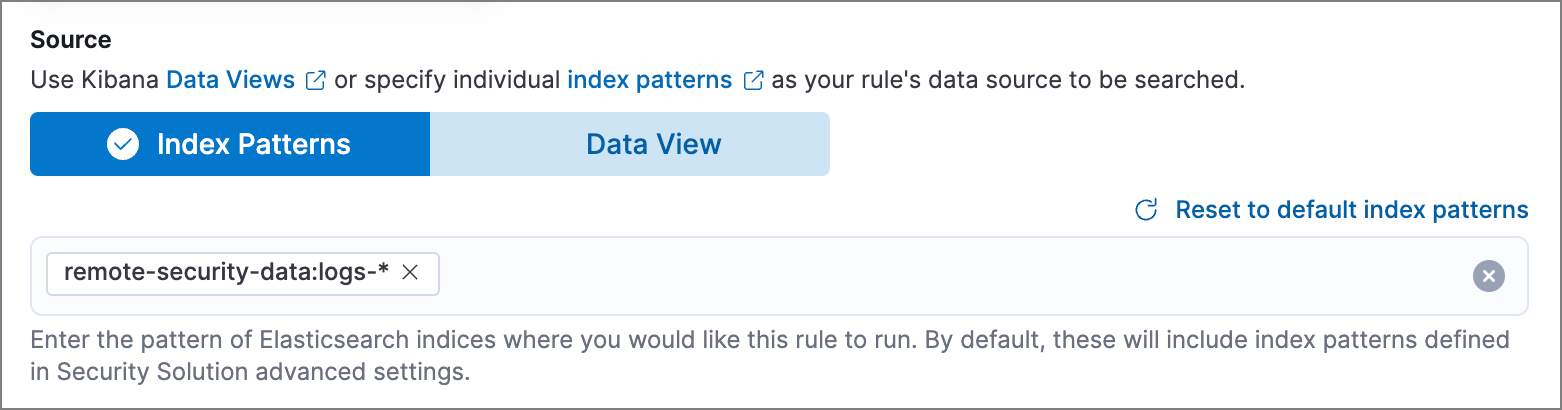Click external link icon after index patterns
The image size is (1562, 410).
click(x=754, y=80)
